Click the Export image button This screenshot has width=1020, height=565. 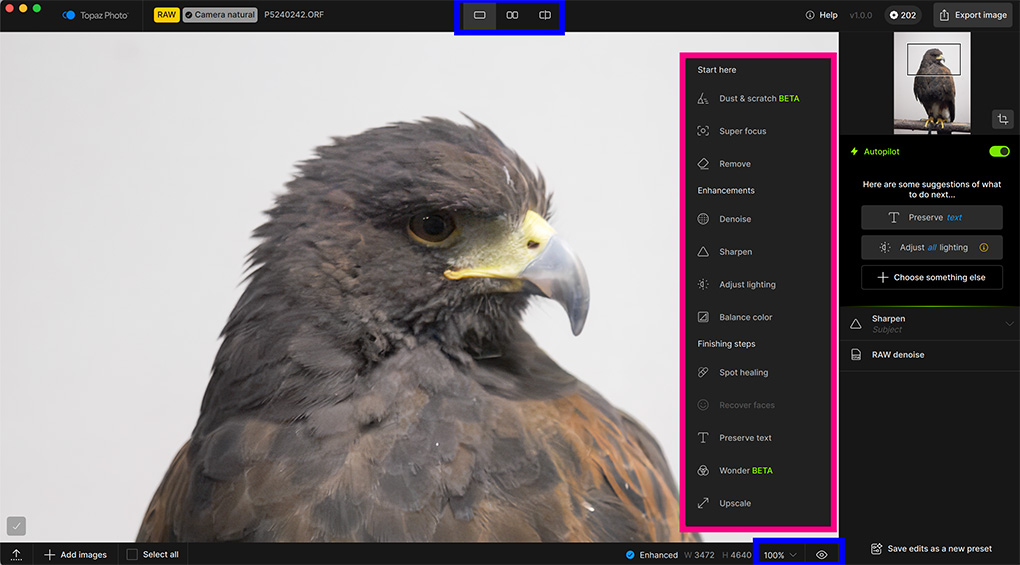[973, 16]
